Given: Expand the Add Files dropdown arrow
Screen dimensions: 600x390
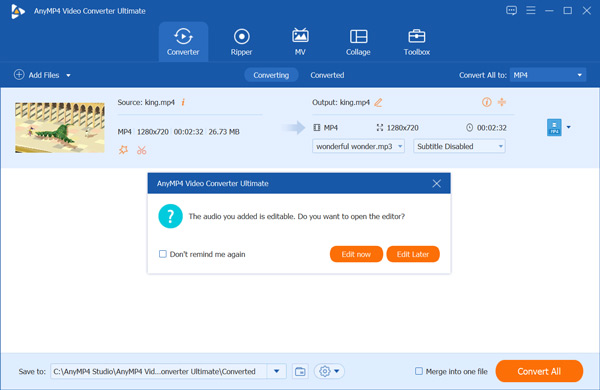Looking at the screenshot, I should pyautogui.click(x=68, y=75).
